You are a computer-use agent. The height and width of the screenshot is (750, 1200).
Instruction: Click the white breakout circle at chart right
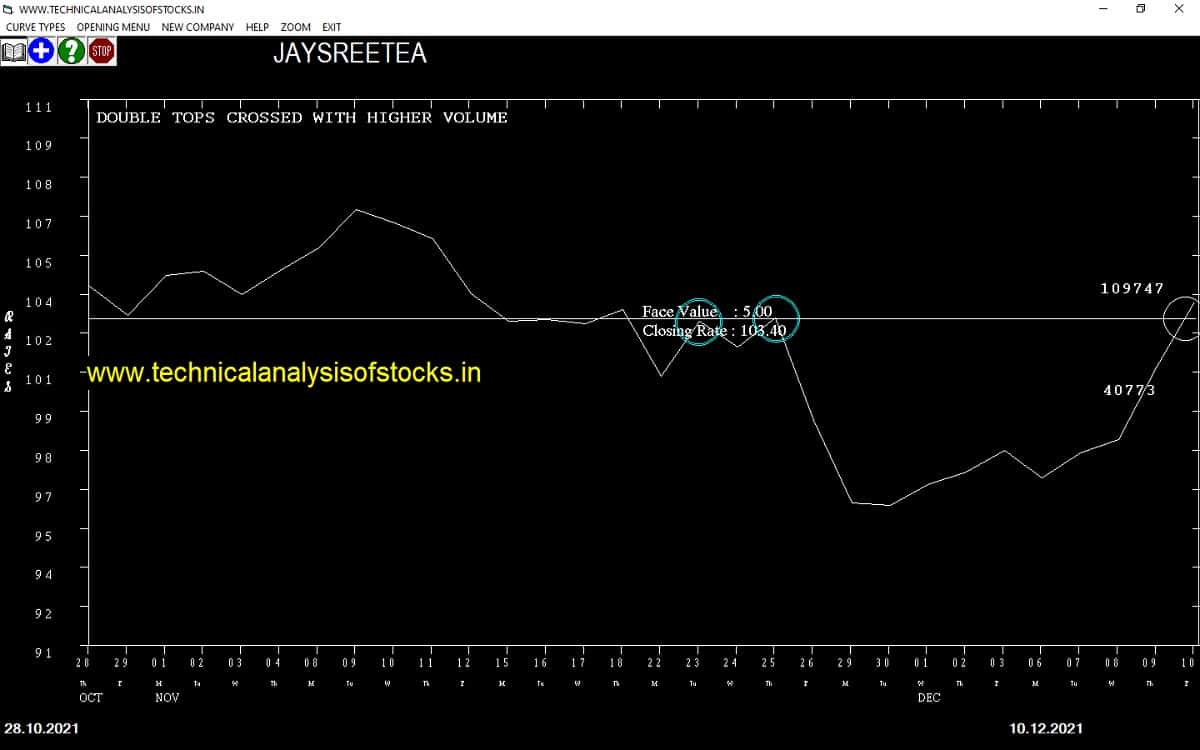[x=1183, y=319]
